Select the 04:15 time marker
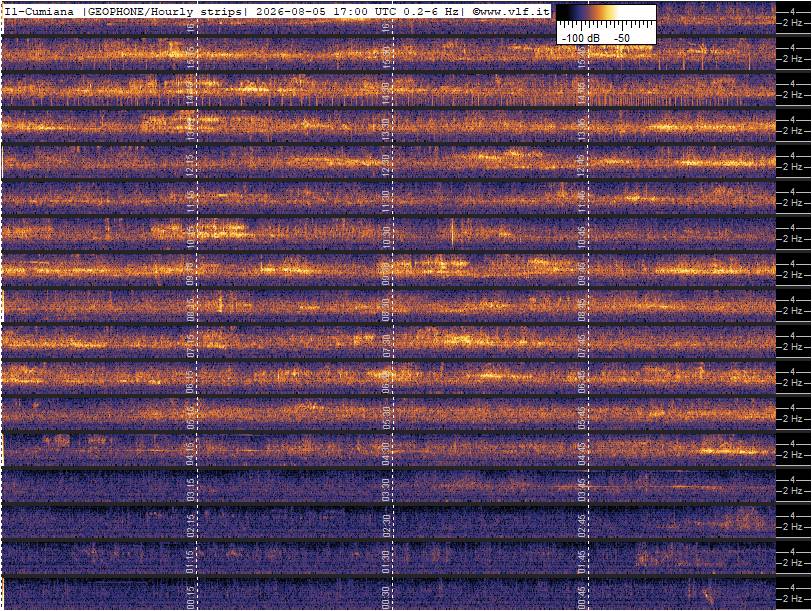This screenshot has height=611, width=812. (x=190, y=454)
